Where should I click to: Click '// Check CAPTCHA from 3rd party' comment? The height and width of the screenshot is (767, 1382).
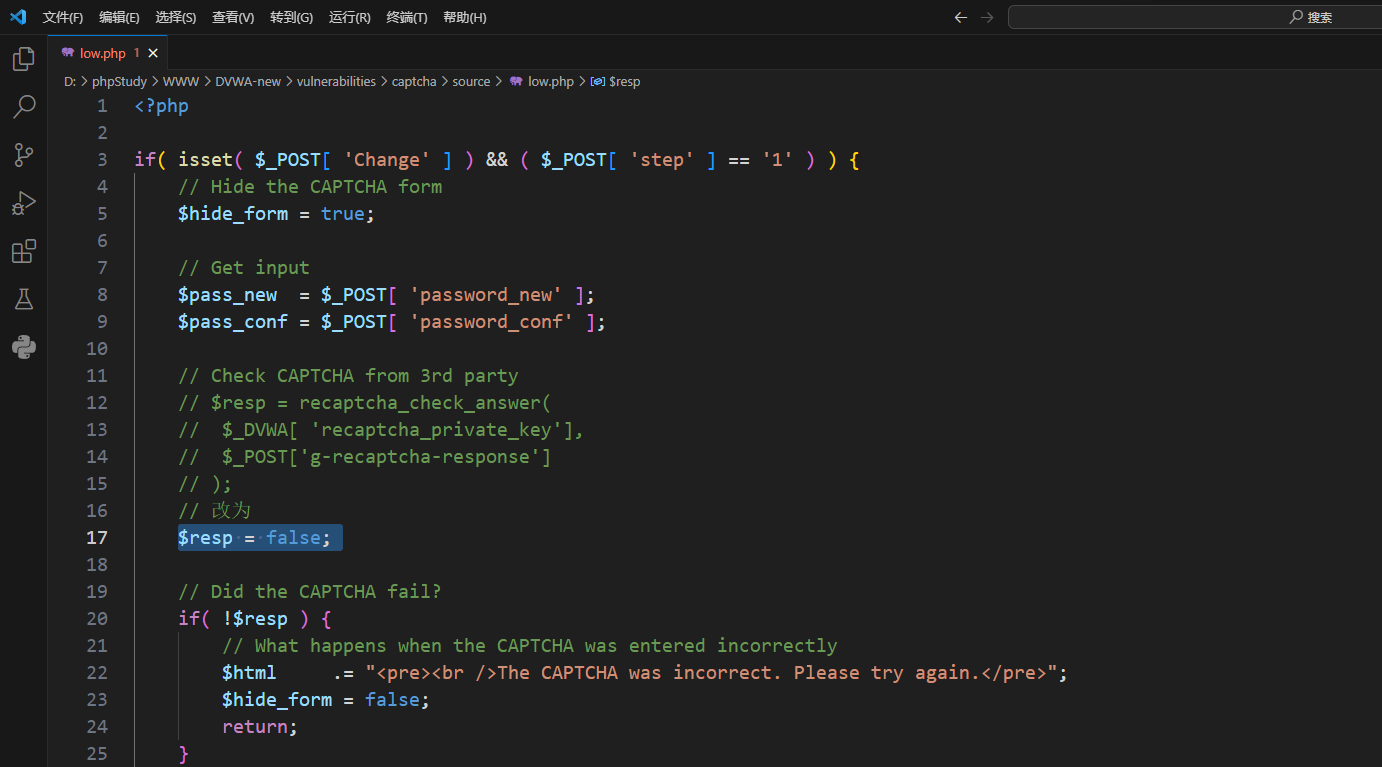click(348, 376)
